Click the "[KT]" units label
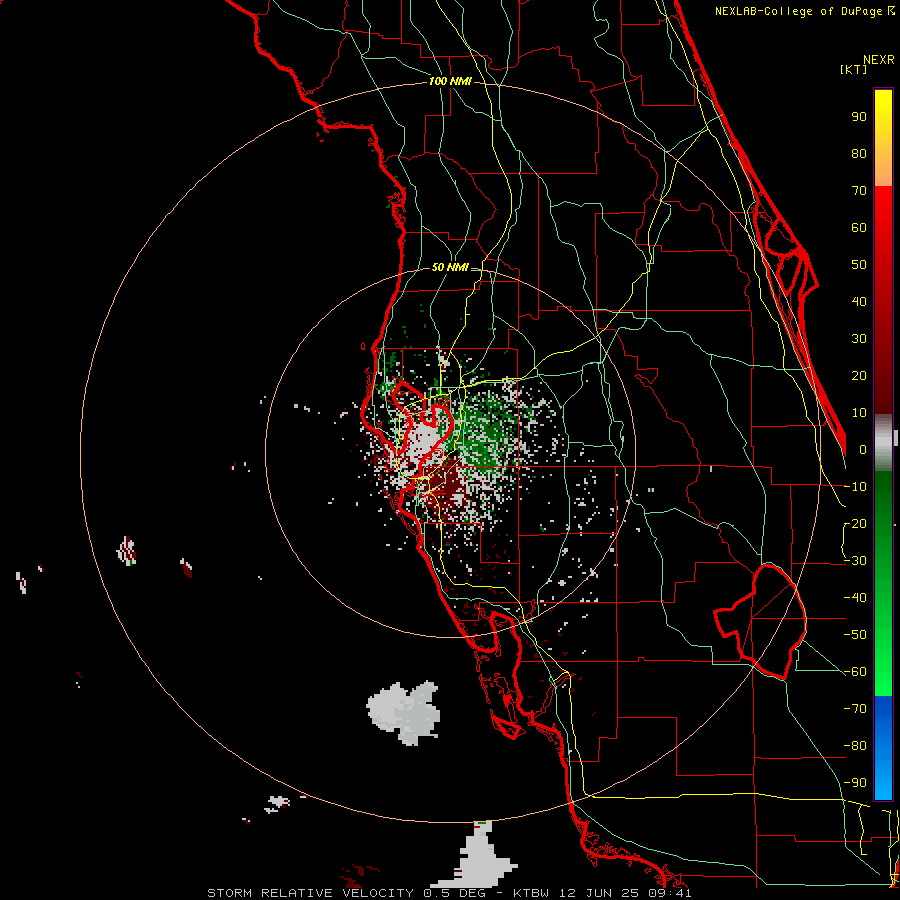900x900 pixels. [854, 69]
